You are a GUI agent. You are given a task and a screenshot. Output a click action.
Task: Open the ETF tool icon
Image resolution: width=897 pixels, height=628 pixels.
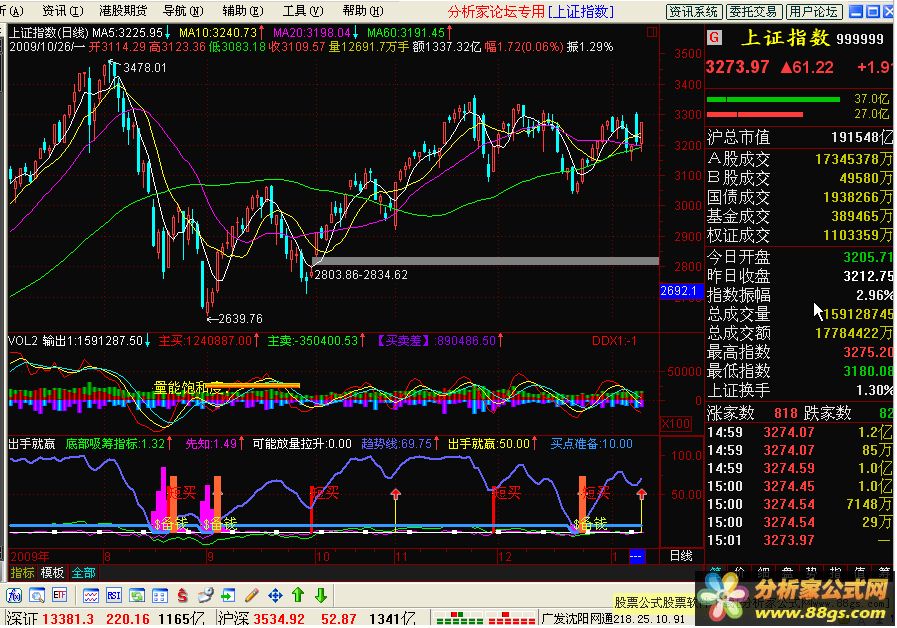click(60, 596)
